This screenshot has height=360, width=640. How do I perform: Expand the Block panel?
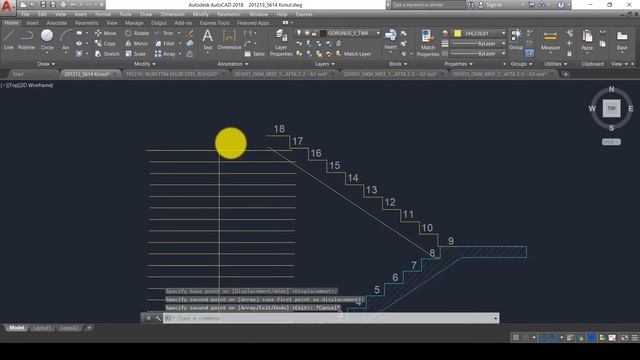click(x=398, y=64)
